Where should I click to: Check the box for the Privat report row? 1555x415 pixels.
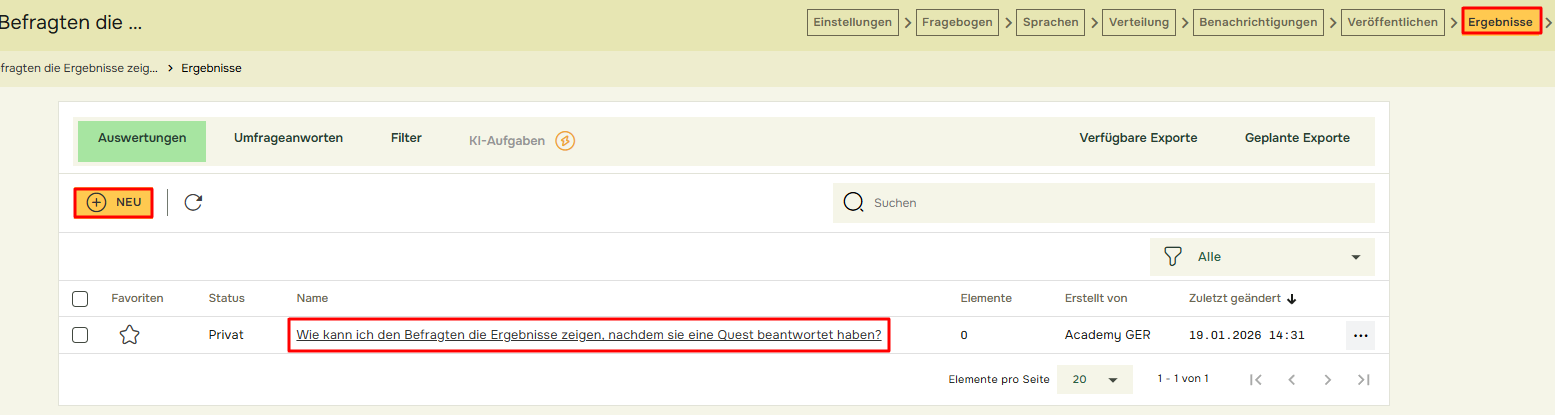coord(80,336)
